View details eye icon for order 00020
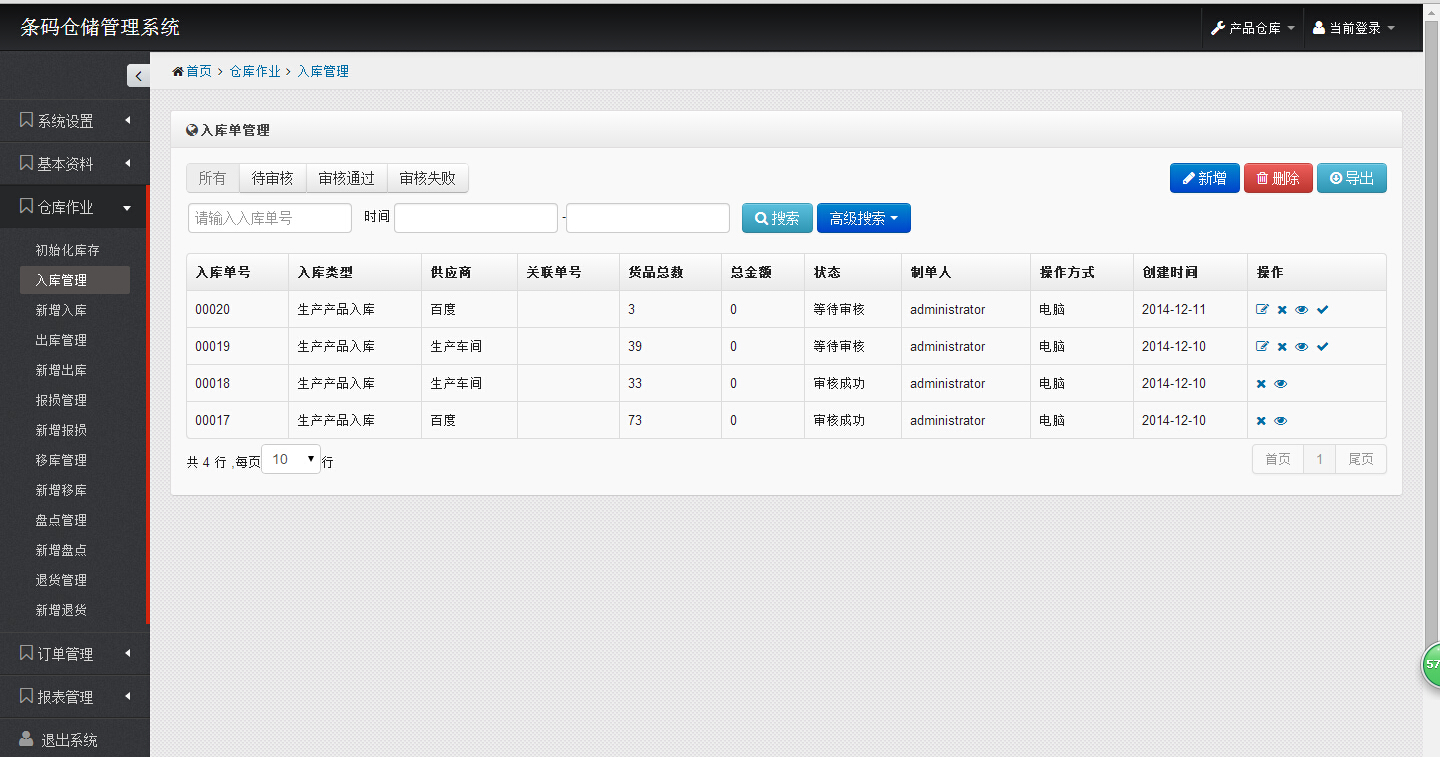This screenshot has width=1440, height=757. [x=1301, y=310]
